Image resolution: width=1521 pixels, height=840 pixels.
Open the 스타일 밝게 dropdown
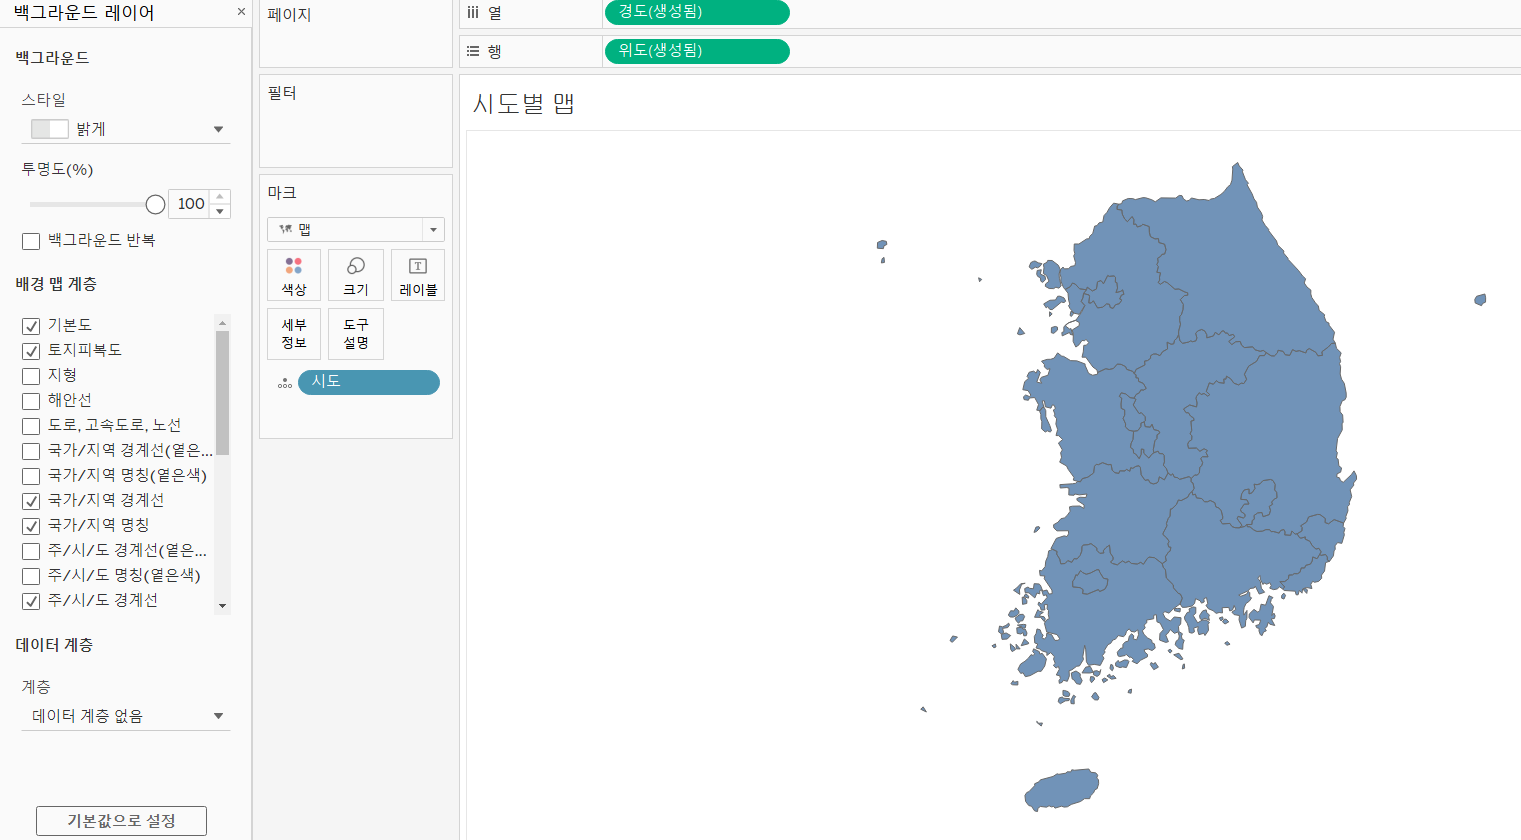126,129
